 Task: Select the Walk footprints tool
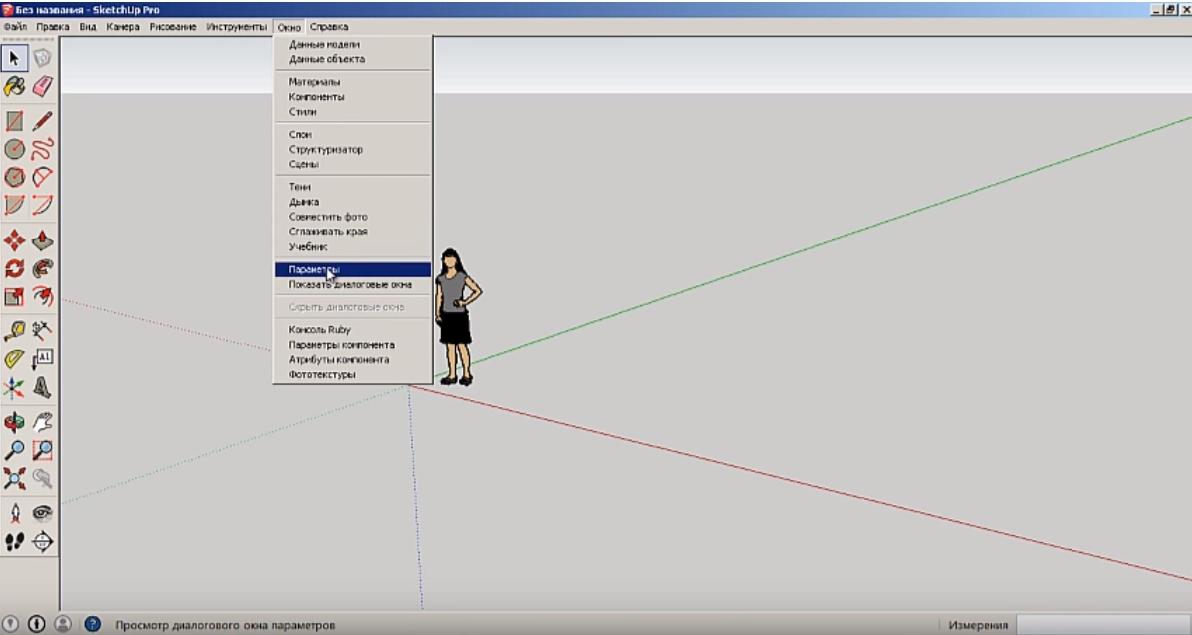(15, 542)
